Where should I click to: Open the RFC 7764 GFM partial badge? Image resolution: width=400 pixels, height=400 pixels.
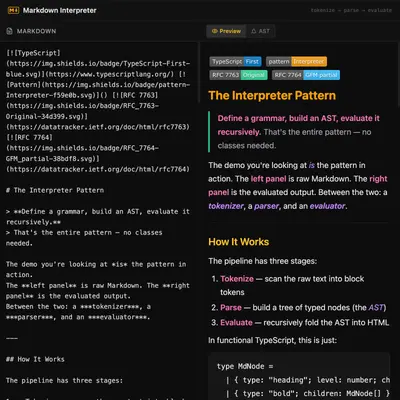click(x=306, y=75)
